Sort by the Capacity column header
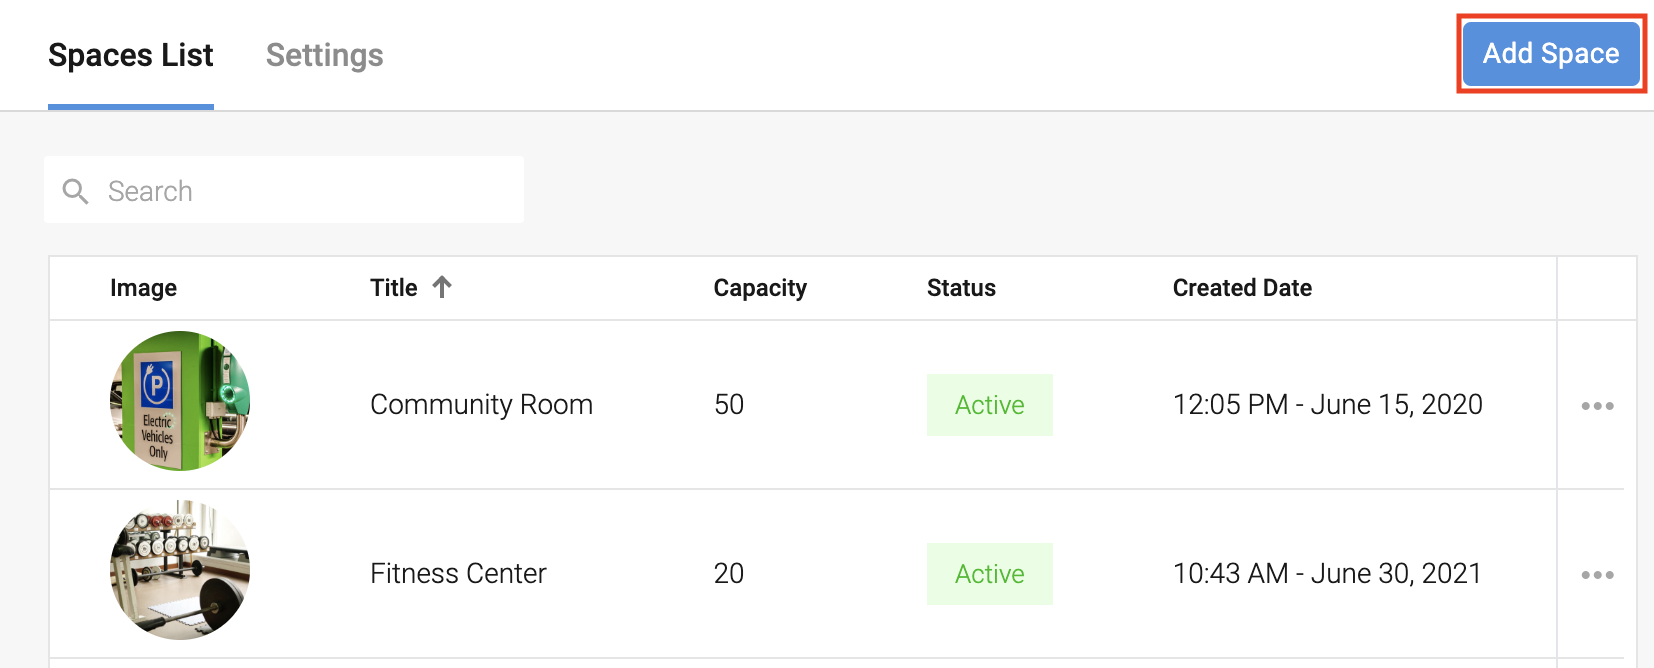This screenshot has height=668, width=1654. [760, 288]
